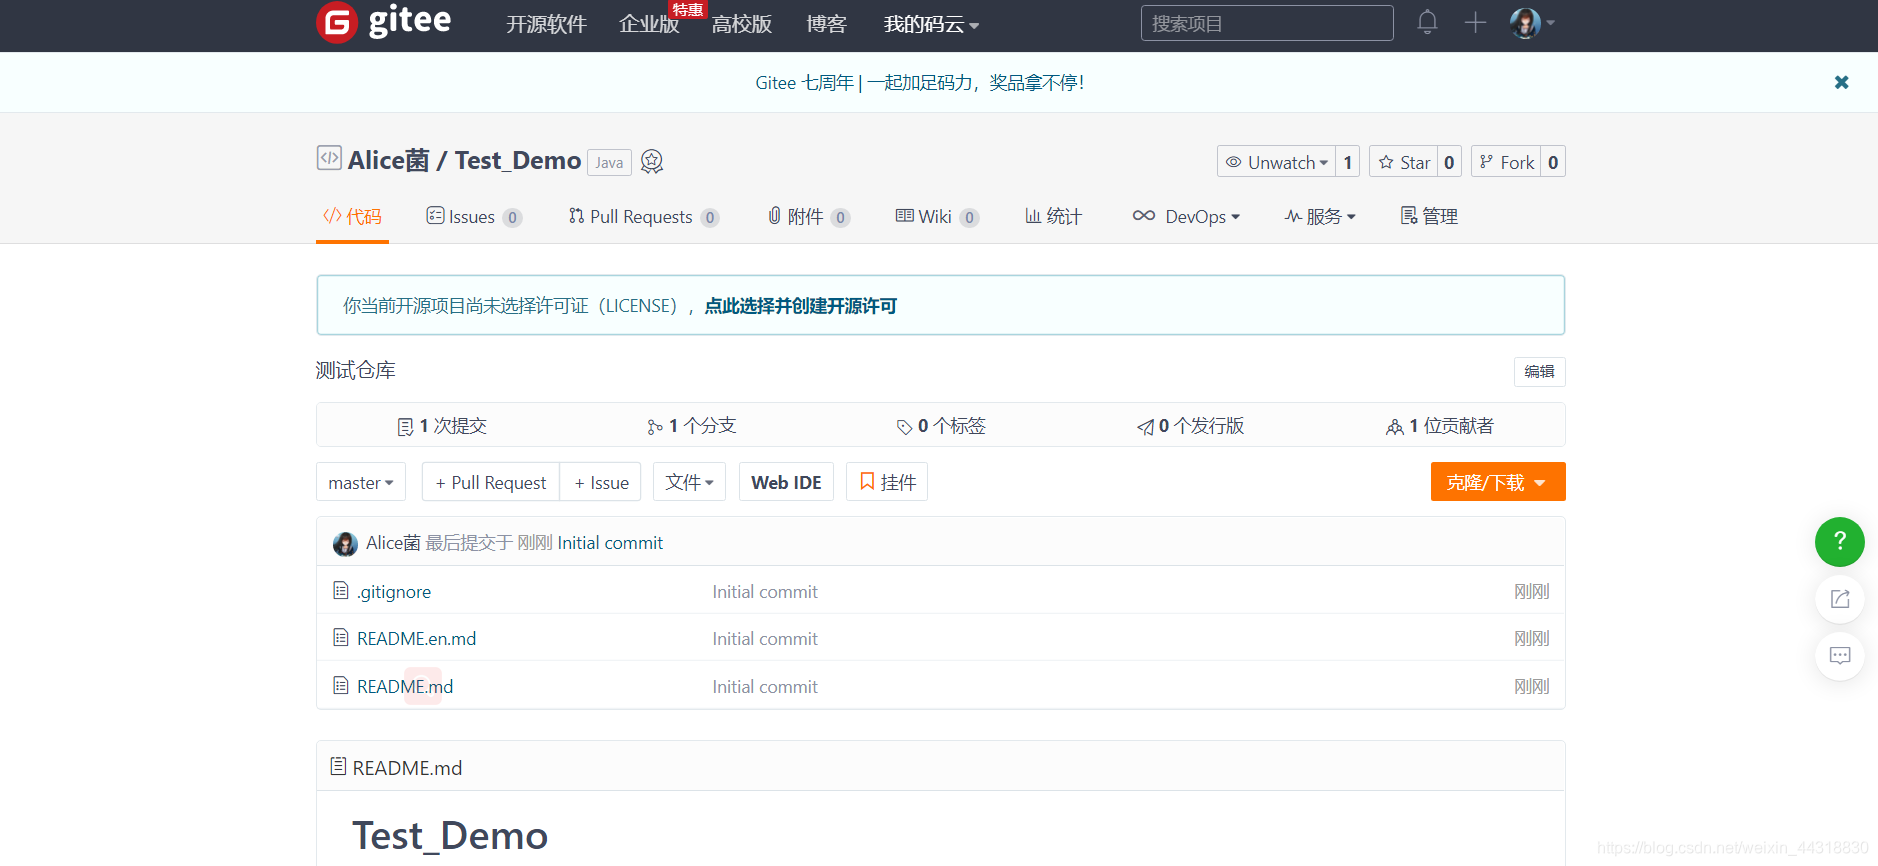
Task: Open the Web IDE
Action: (x=786, y=482)
